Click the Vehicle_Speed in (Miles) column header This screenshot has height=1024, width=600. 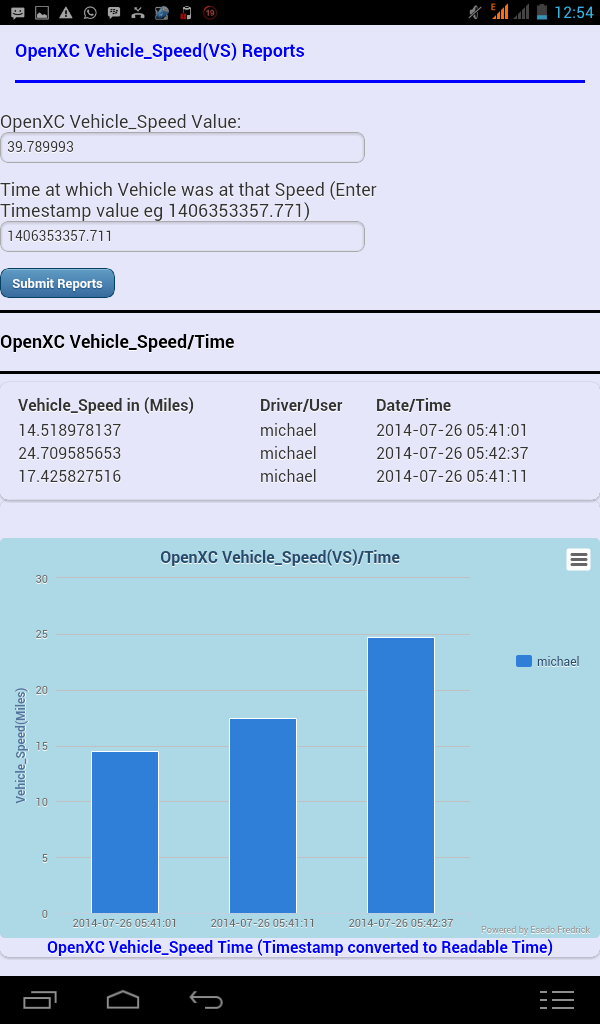(x=106, y=406)
